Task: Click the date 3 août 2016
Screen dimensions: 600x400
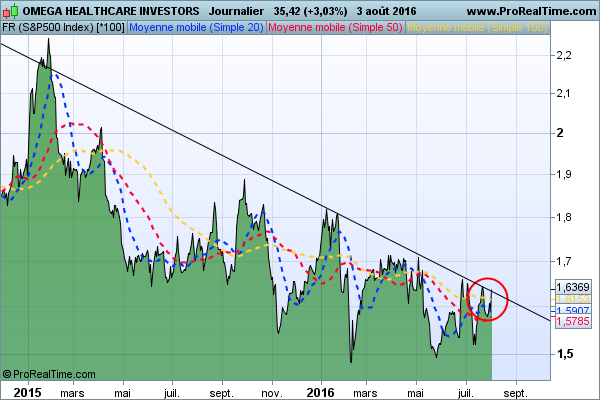Action: pos(386,11)
